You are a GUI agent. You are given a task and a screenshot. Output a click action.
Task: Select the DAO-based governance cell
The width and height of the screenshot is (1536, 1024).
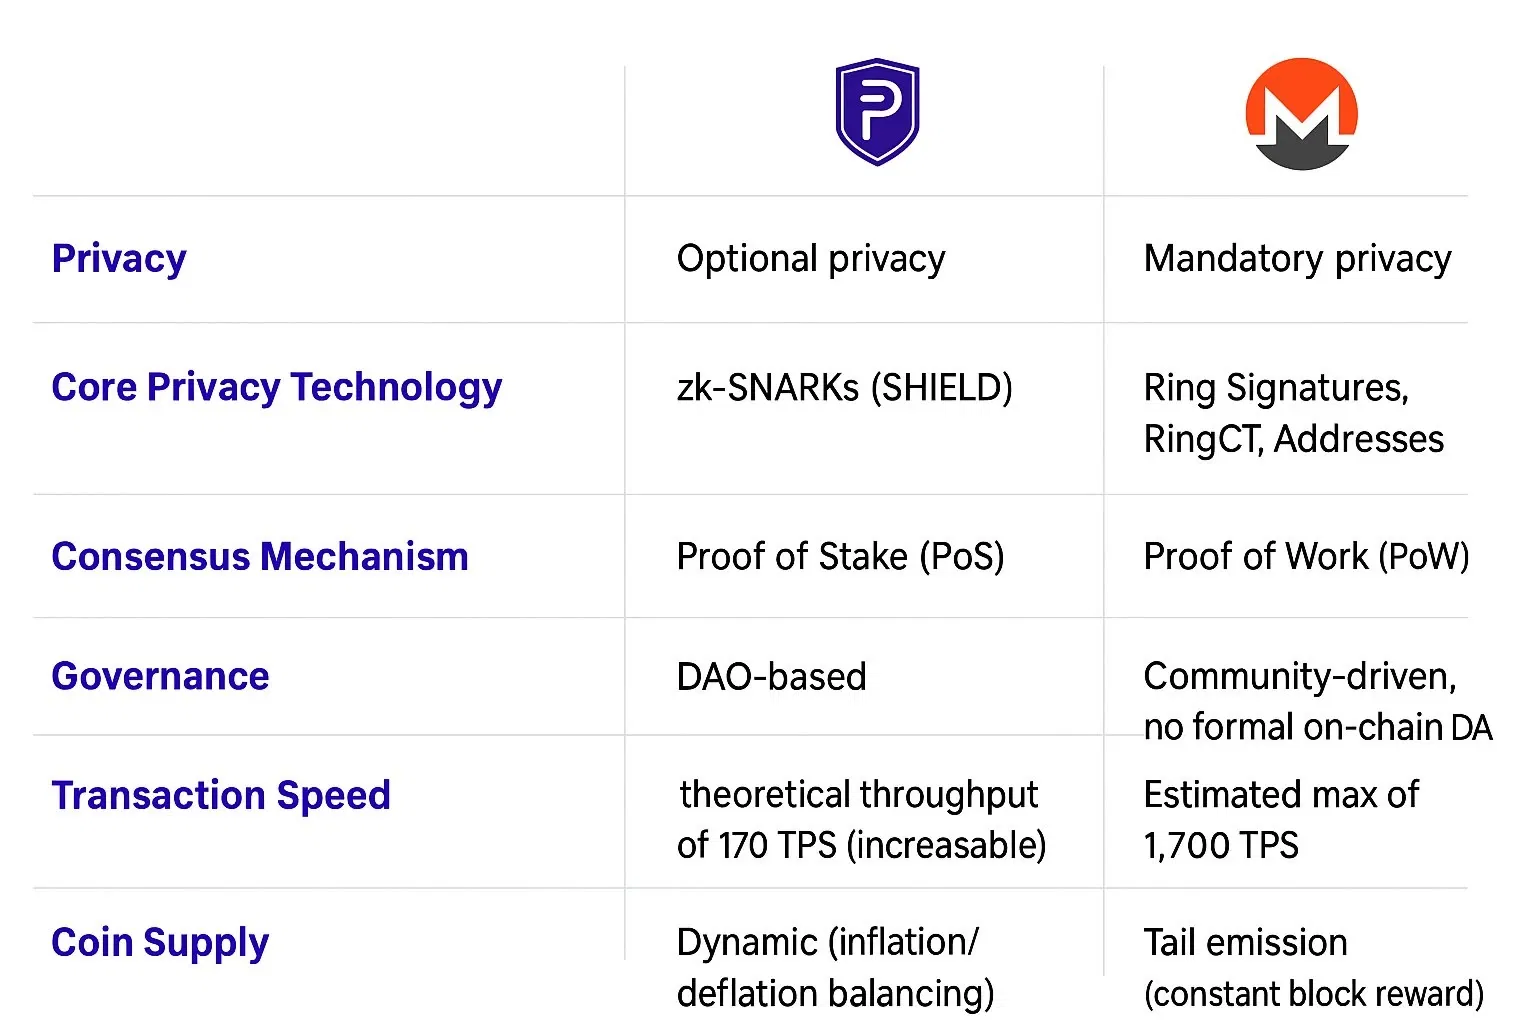[x=771, y=677]
